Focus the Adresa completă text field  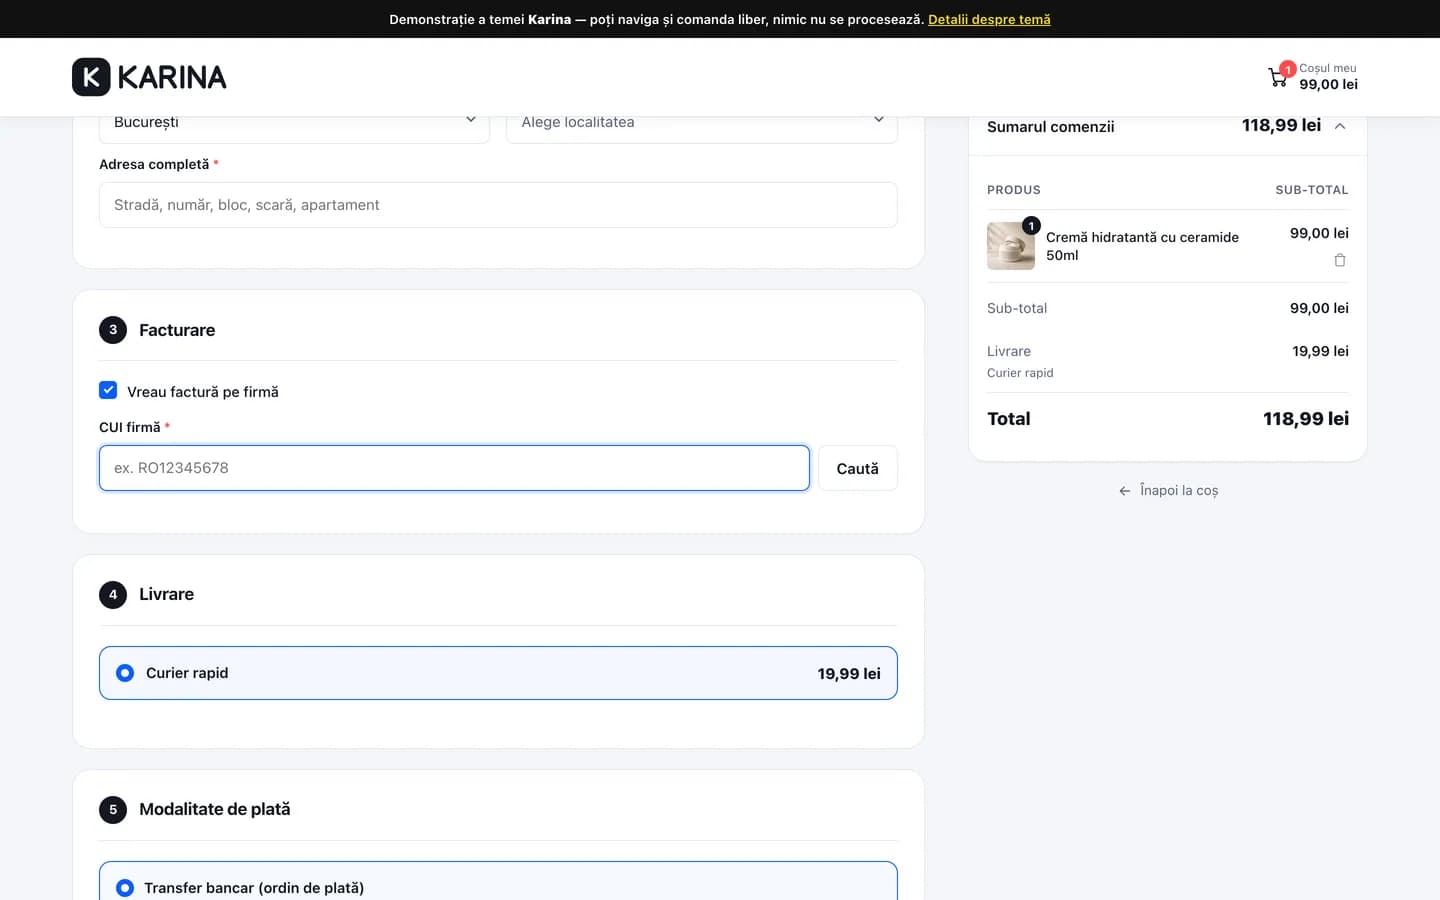(498, 205)
